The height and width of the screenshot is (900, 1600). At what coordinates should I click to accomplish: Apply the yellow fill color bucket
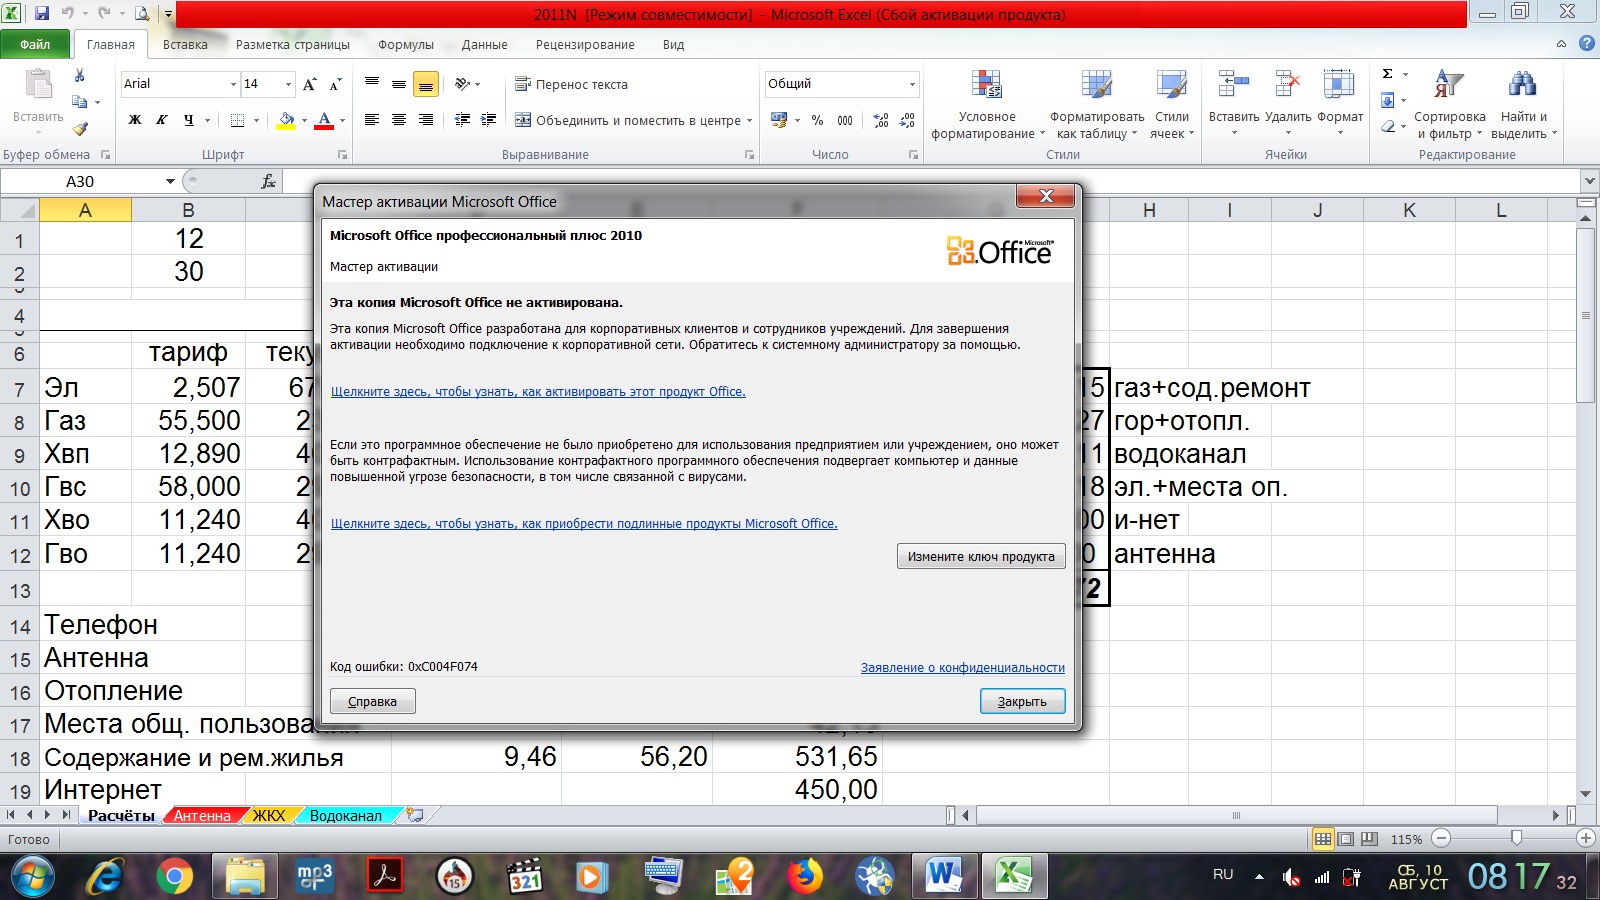coord(286,120)
